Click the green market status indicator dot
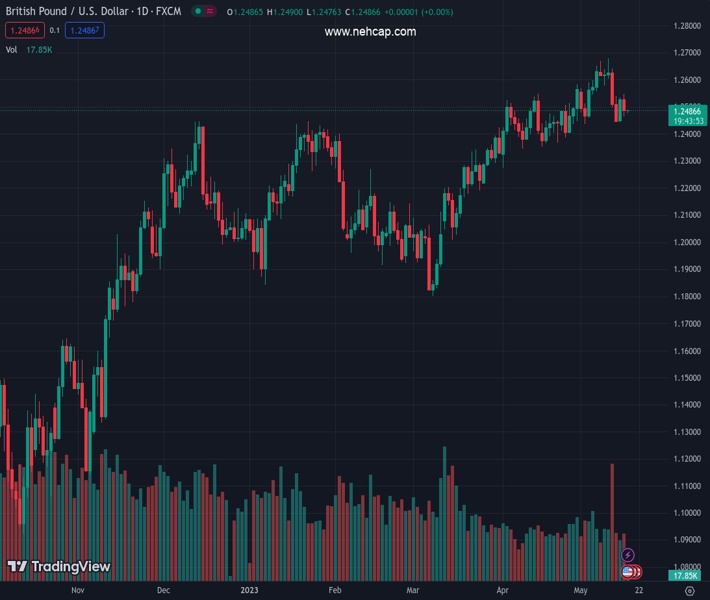 click(x=198, y=12)
